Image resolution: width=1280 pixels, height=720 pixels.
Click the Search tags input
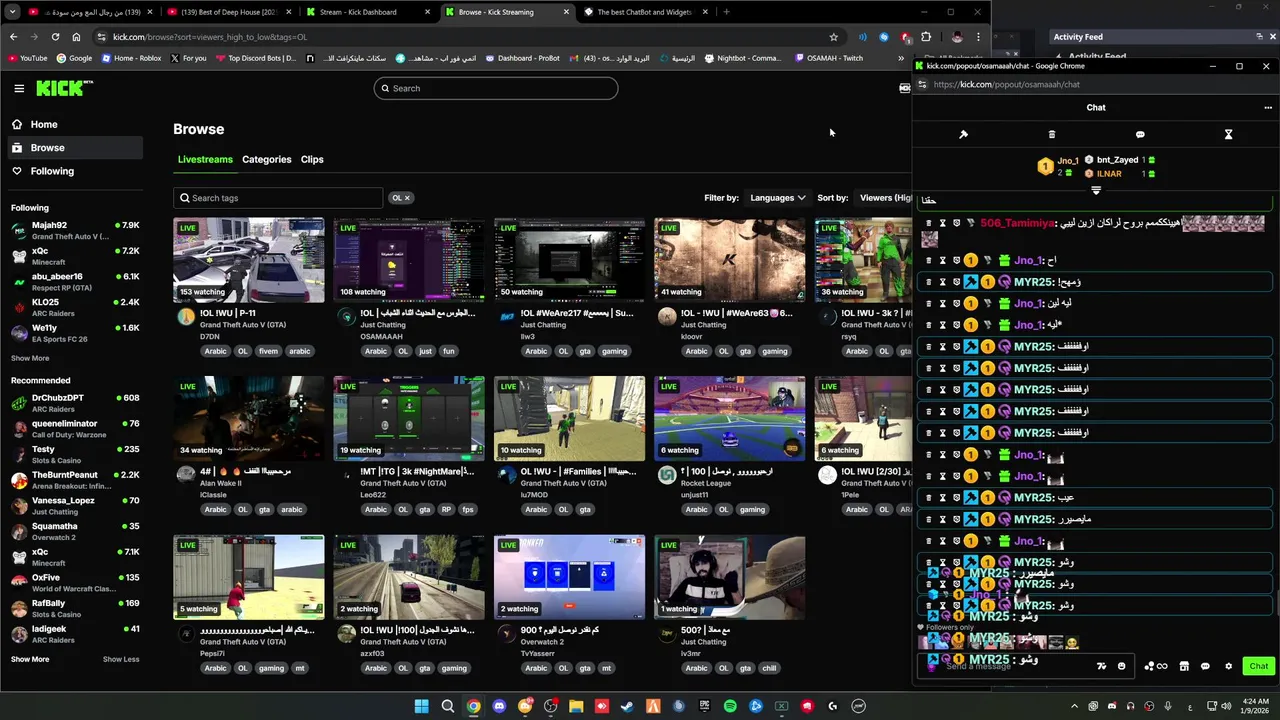pos(278,198)
